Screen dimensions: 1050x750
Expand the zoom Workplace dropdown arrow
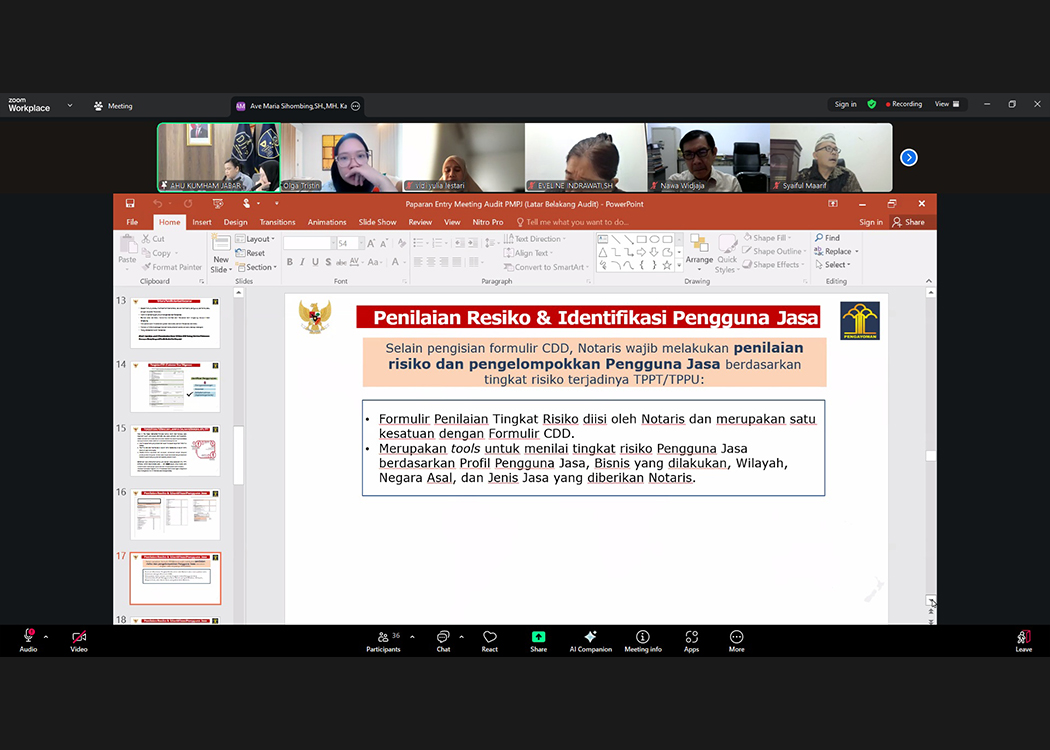[x=70, y=105]
